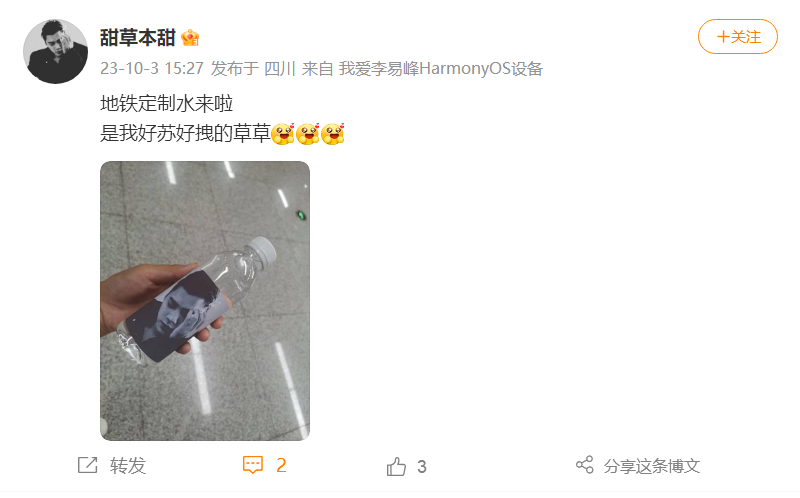Like the post with thumbs-up icon
Screen dimensions: 800x498
(396, 466)
